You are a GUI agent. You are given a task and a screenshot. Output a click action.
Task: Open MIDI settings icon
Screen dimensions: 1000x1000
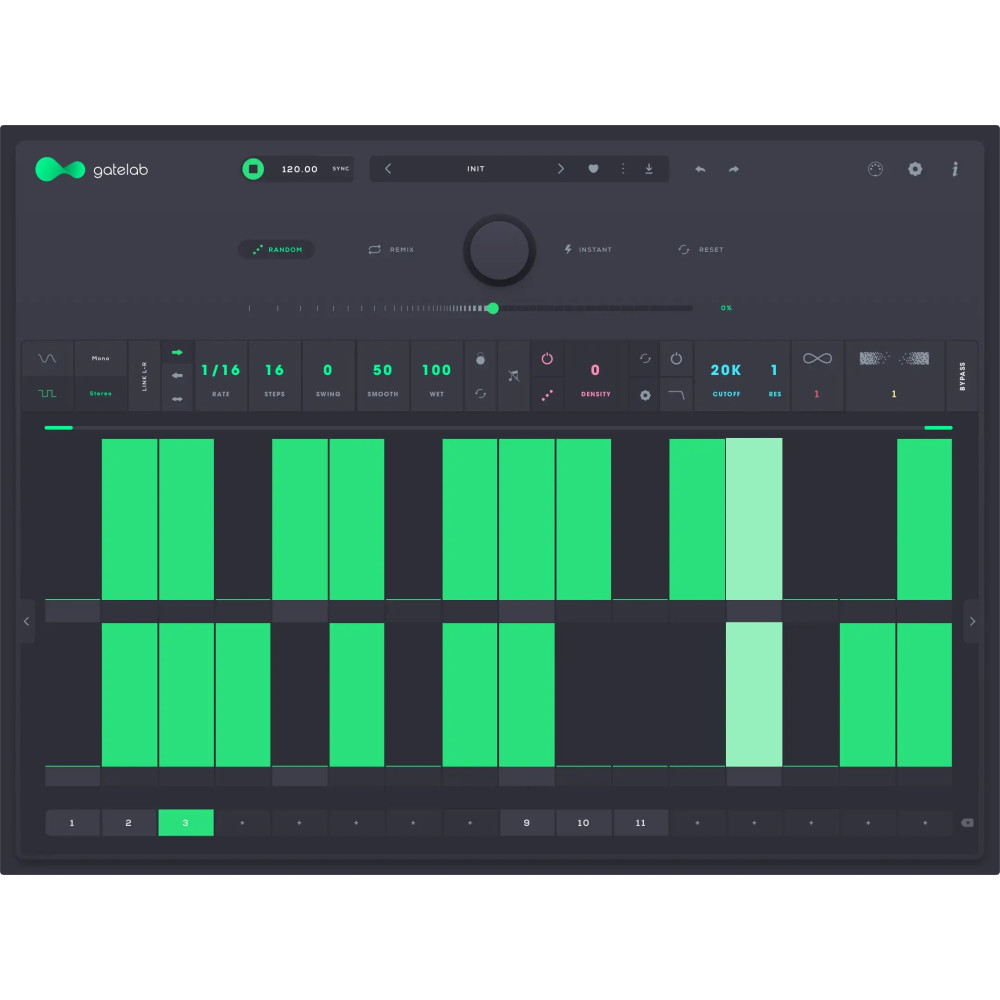pyautogui.click(x=875, y=169)
